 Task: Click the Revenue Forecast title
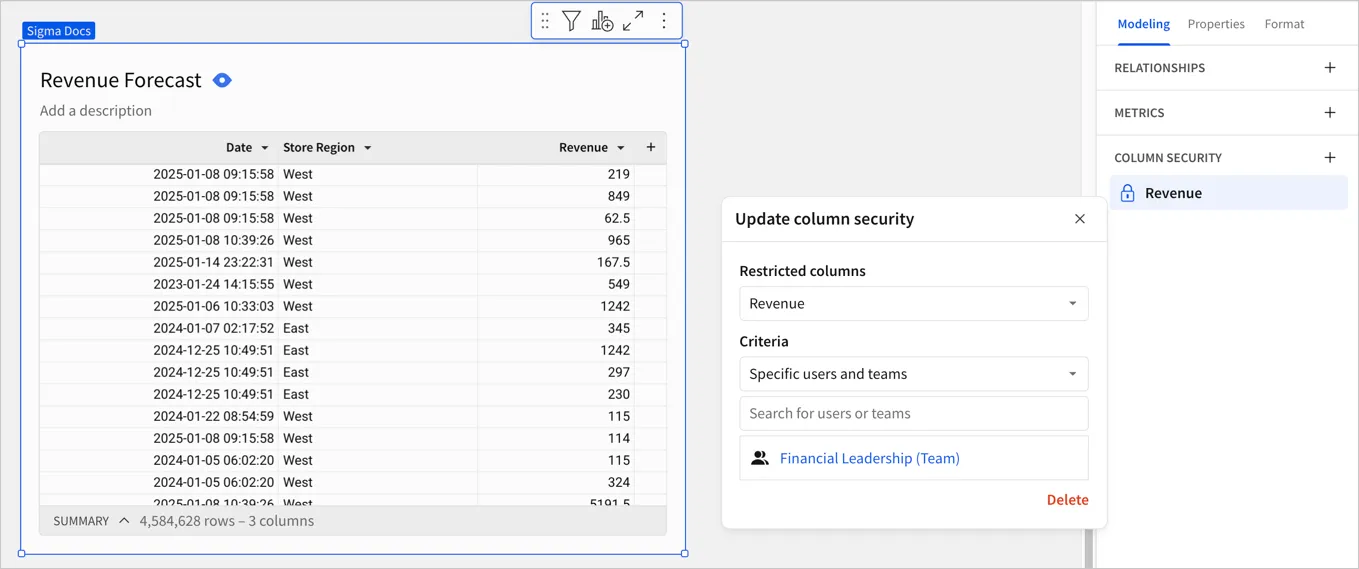[x=121, y=80]
